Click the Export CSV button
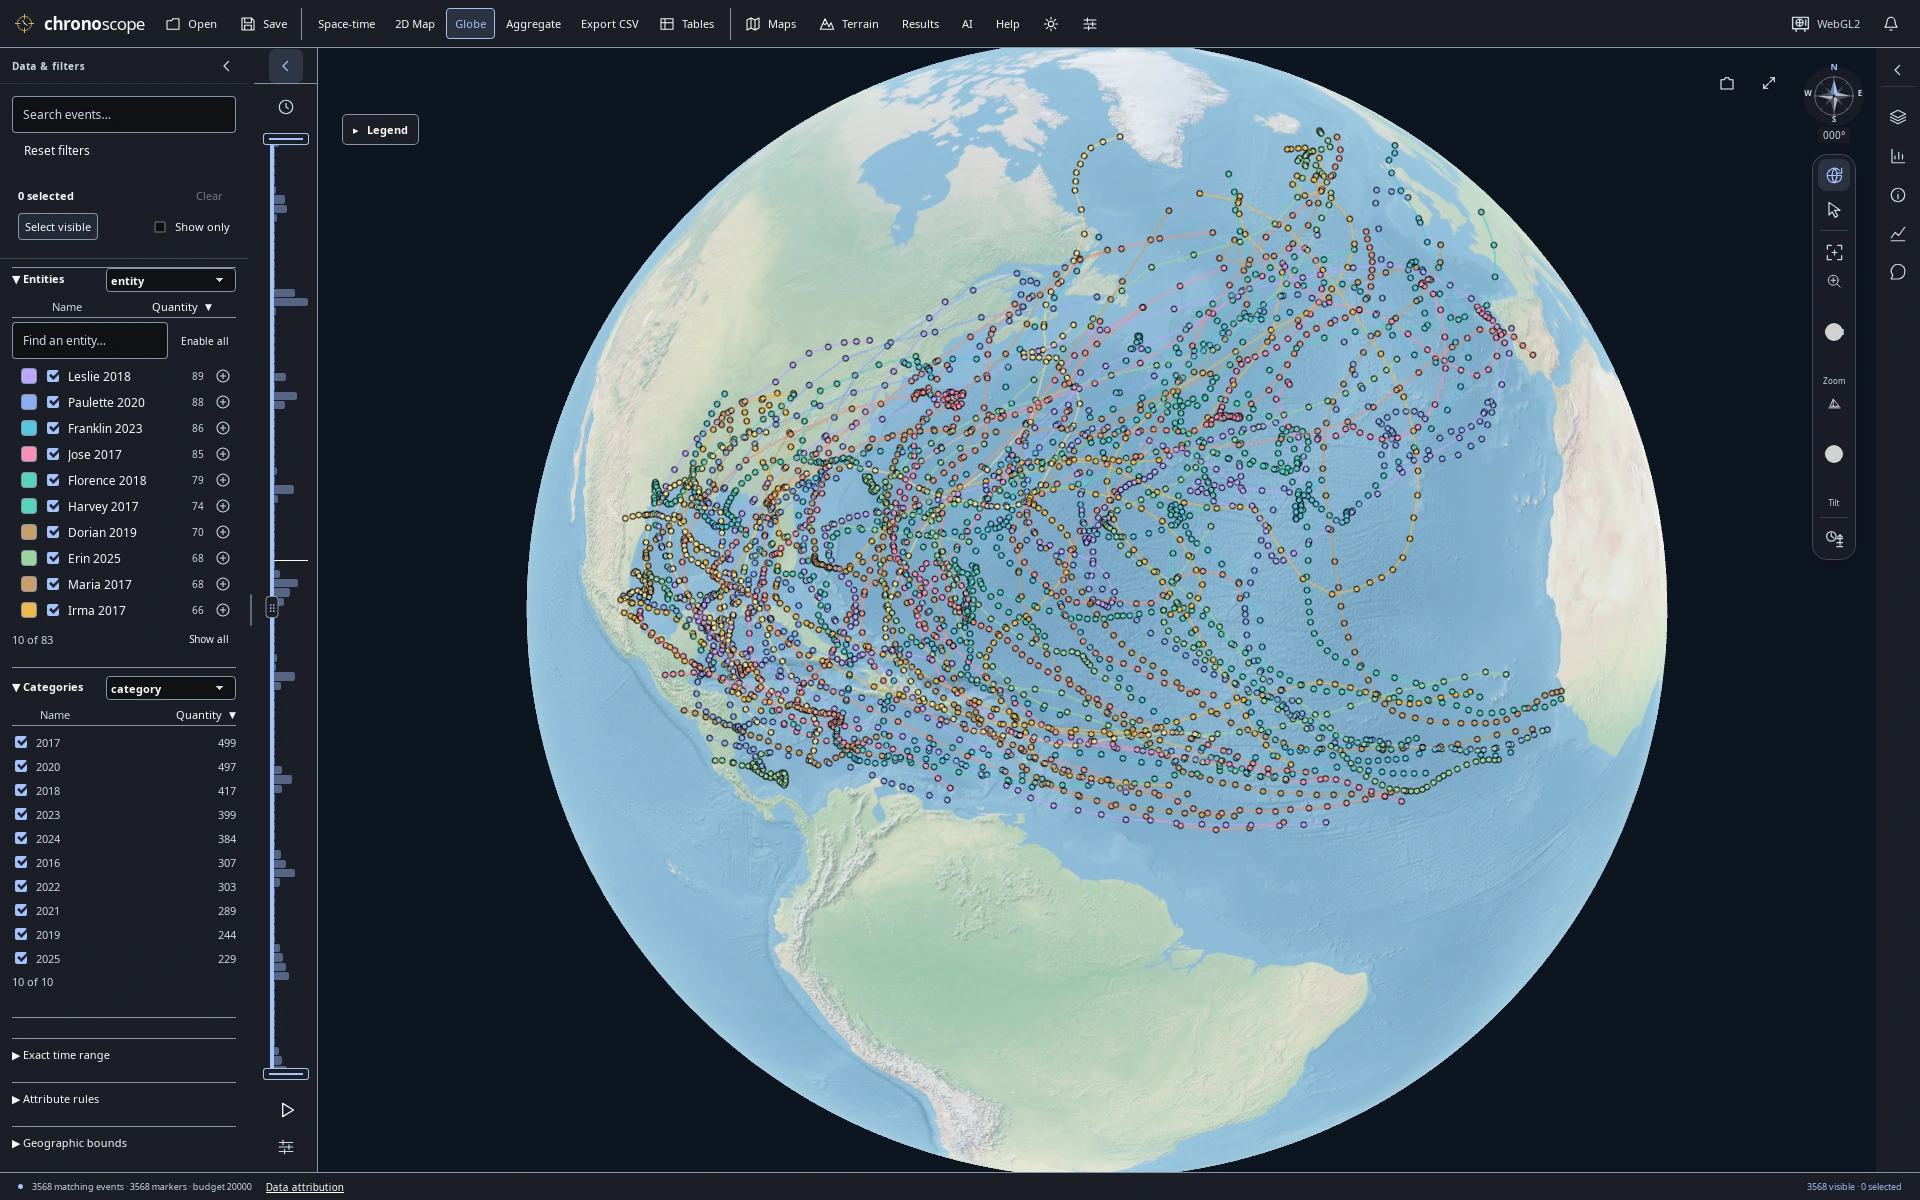This screenshot has width=1920, height=1200. 609,24
